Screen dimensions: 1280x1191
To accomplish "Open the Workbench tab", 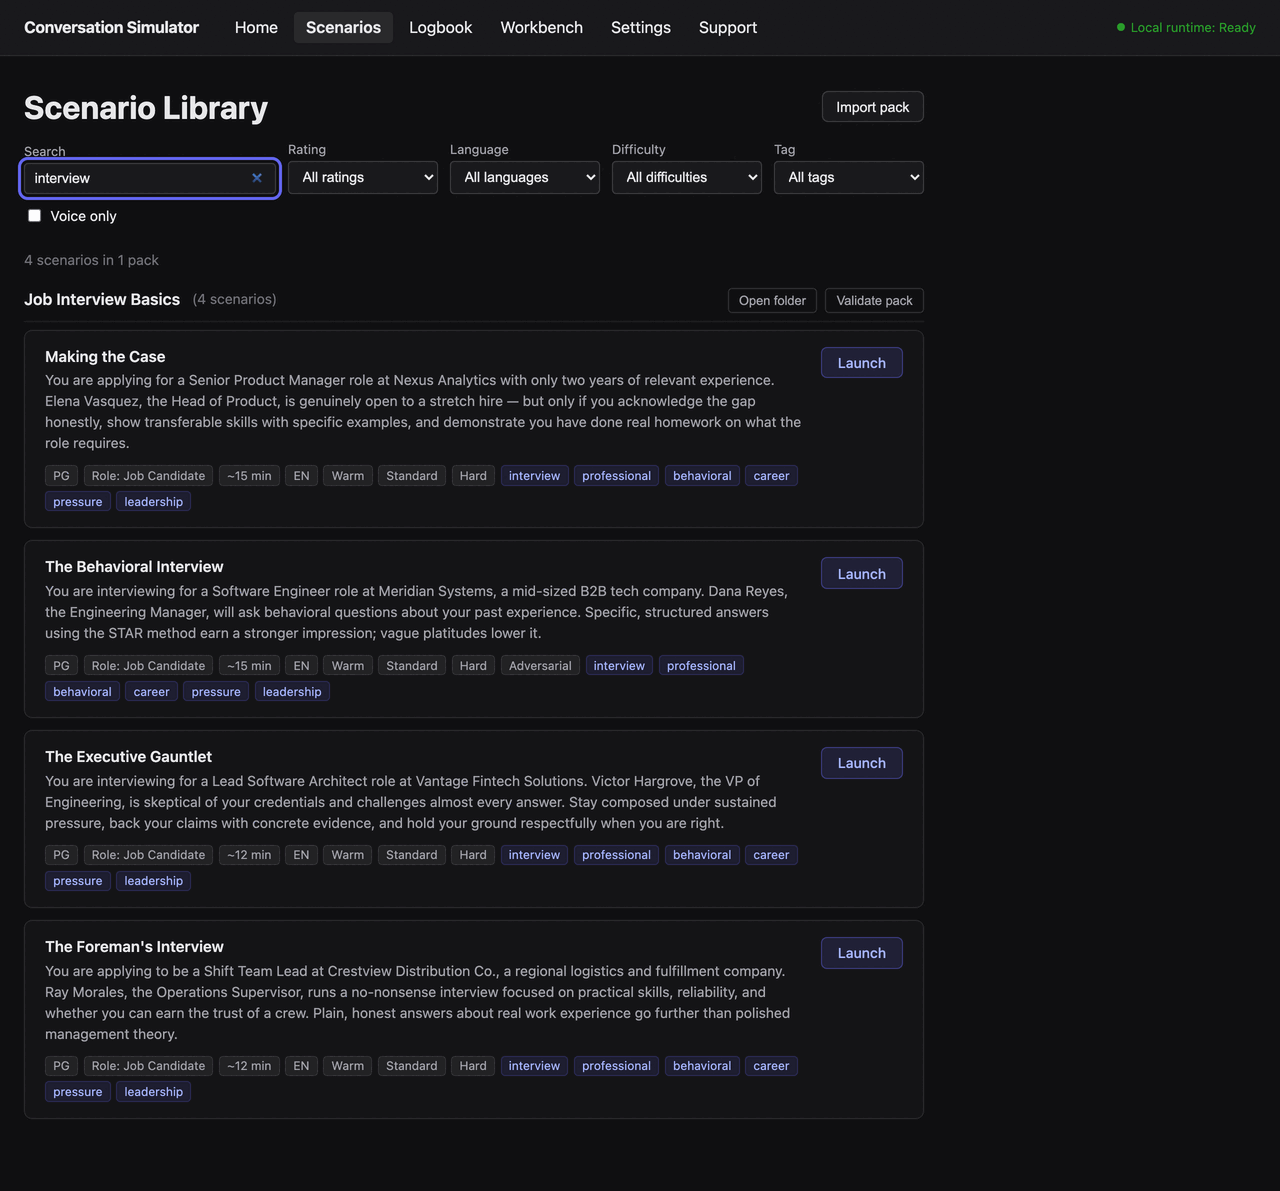I will click(x=541, y=28).
